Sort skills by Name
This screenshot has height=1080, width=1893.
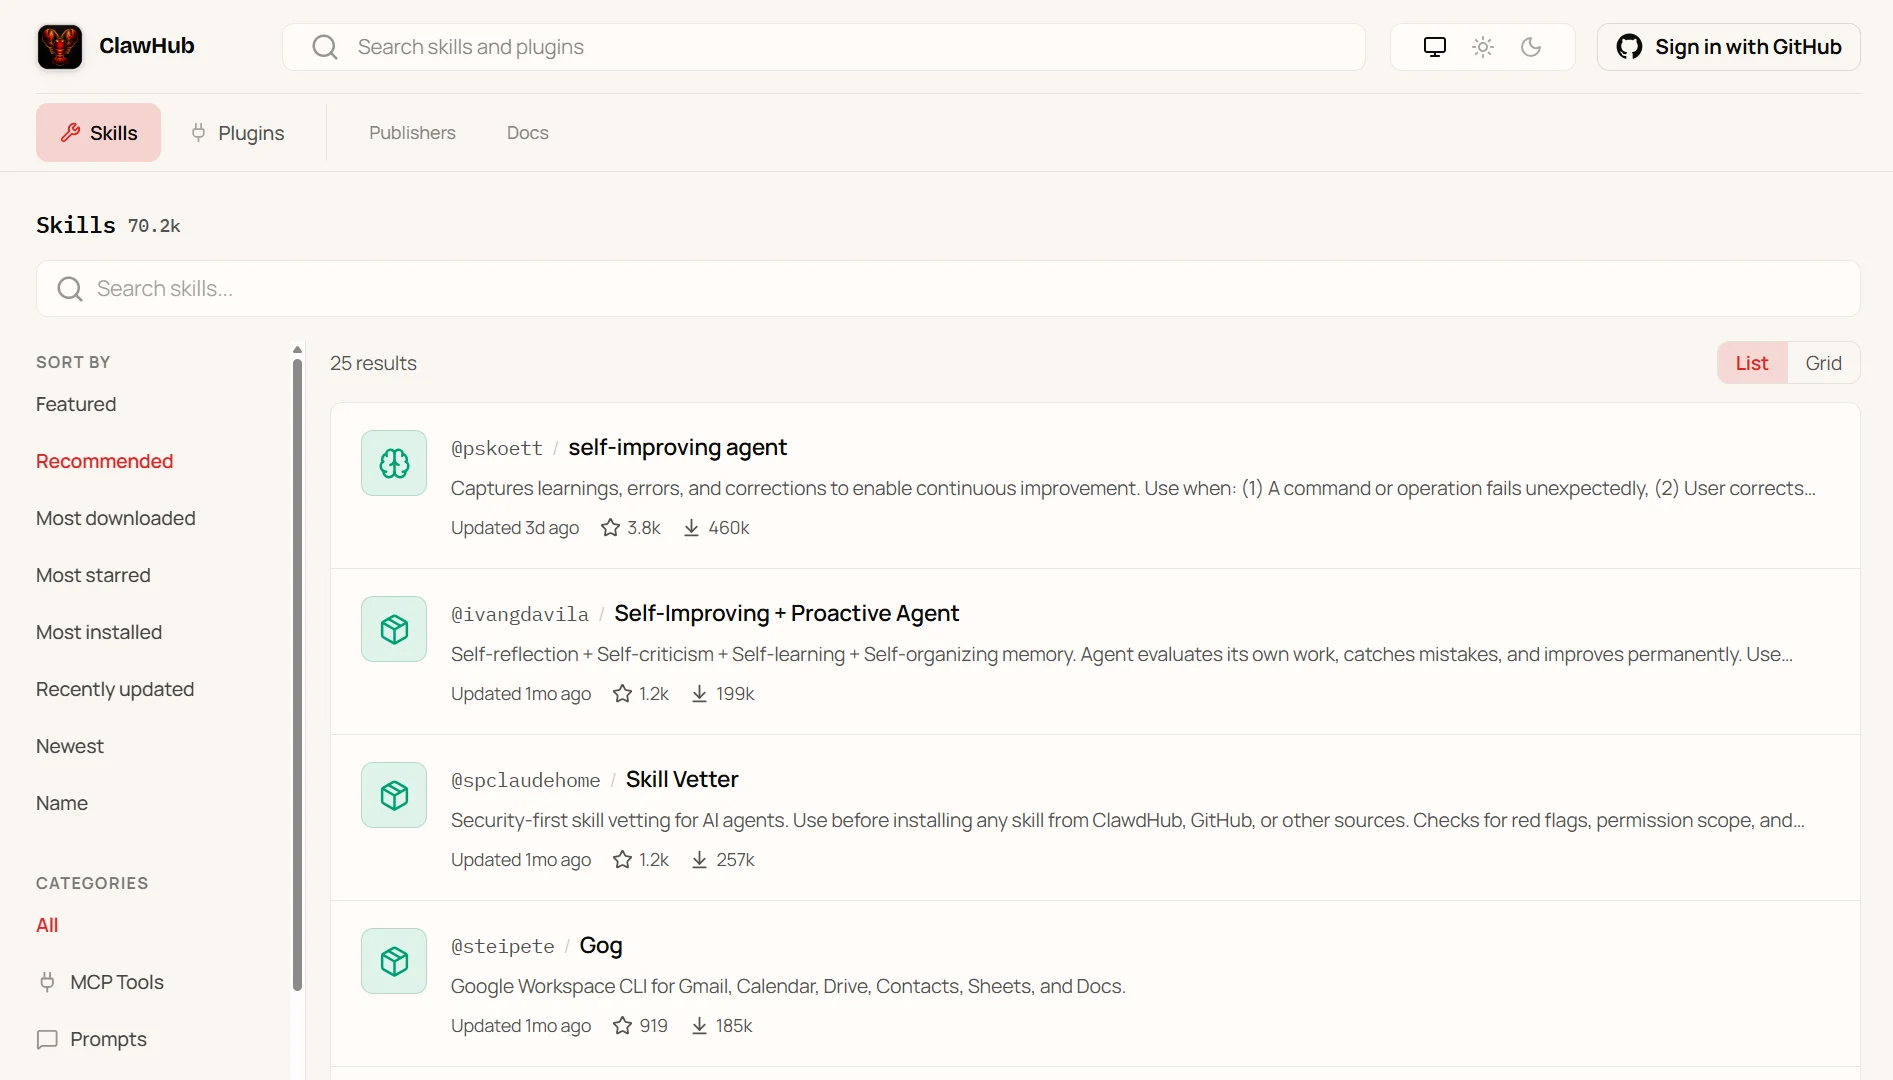pos(62,803)
